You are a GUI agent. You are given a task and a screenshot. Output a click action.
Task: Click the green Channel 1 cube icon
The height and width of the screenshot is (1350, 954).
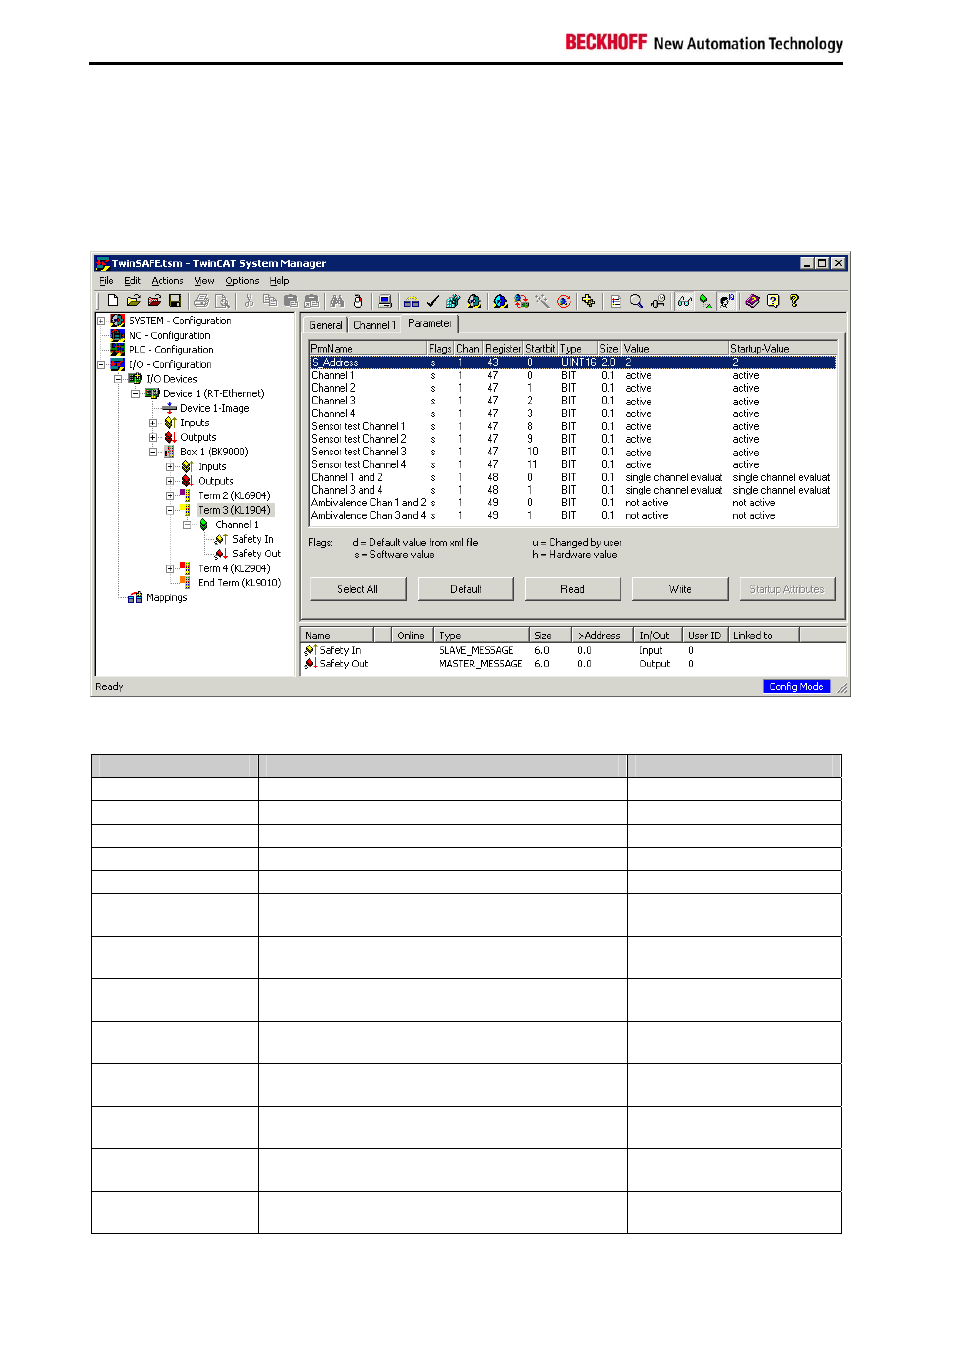tap(204, 524)
